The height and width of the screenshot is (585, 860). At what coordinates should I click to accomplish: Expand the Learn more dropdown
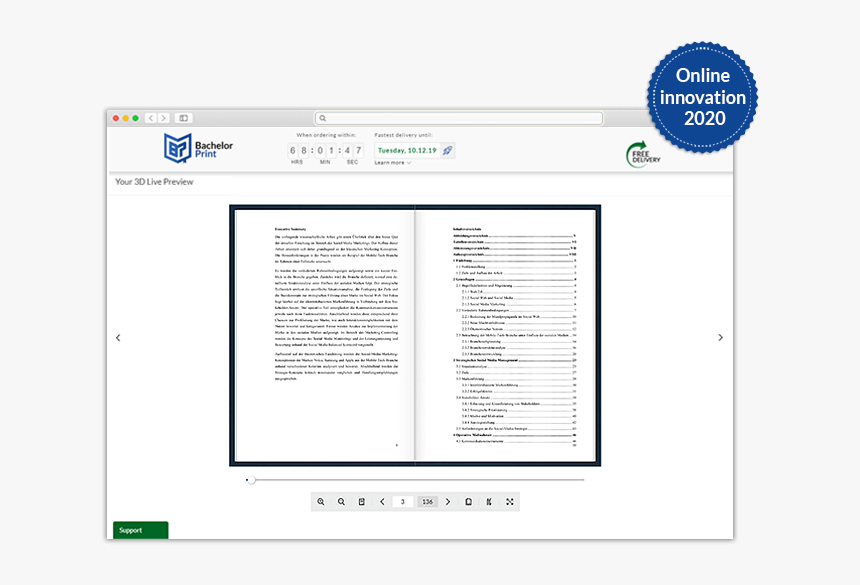(x=393, y=163)
